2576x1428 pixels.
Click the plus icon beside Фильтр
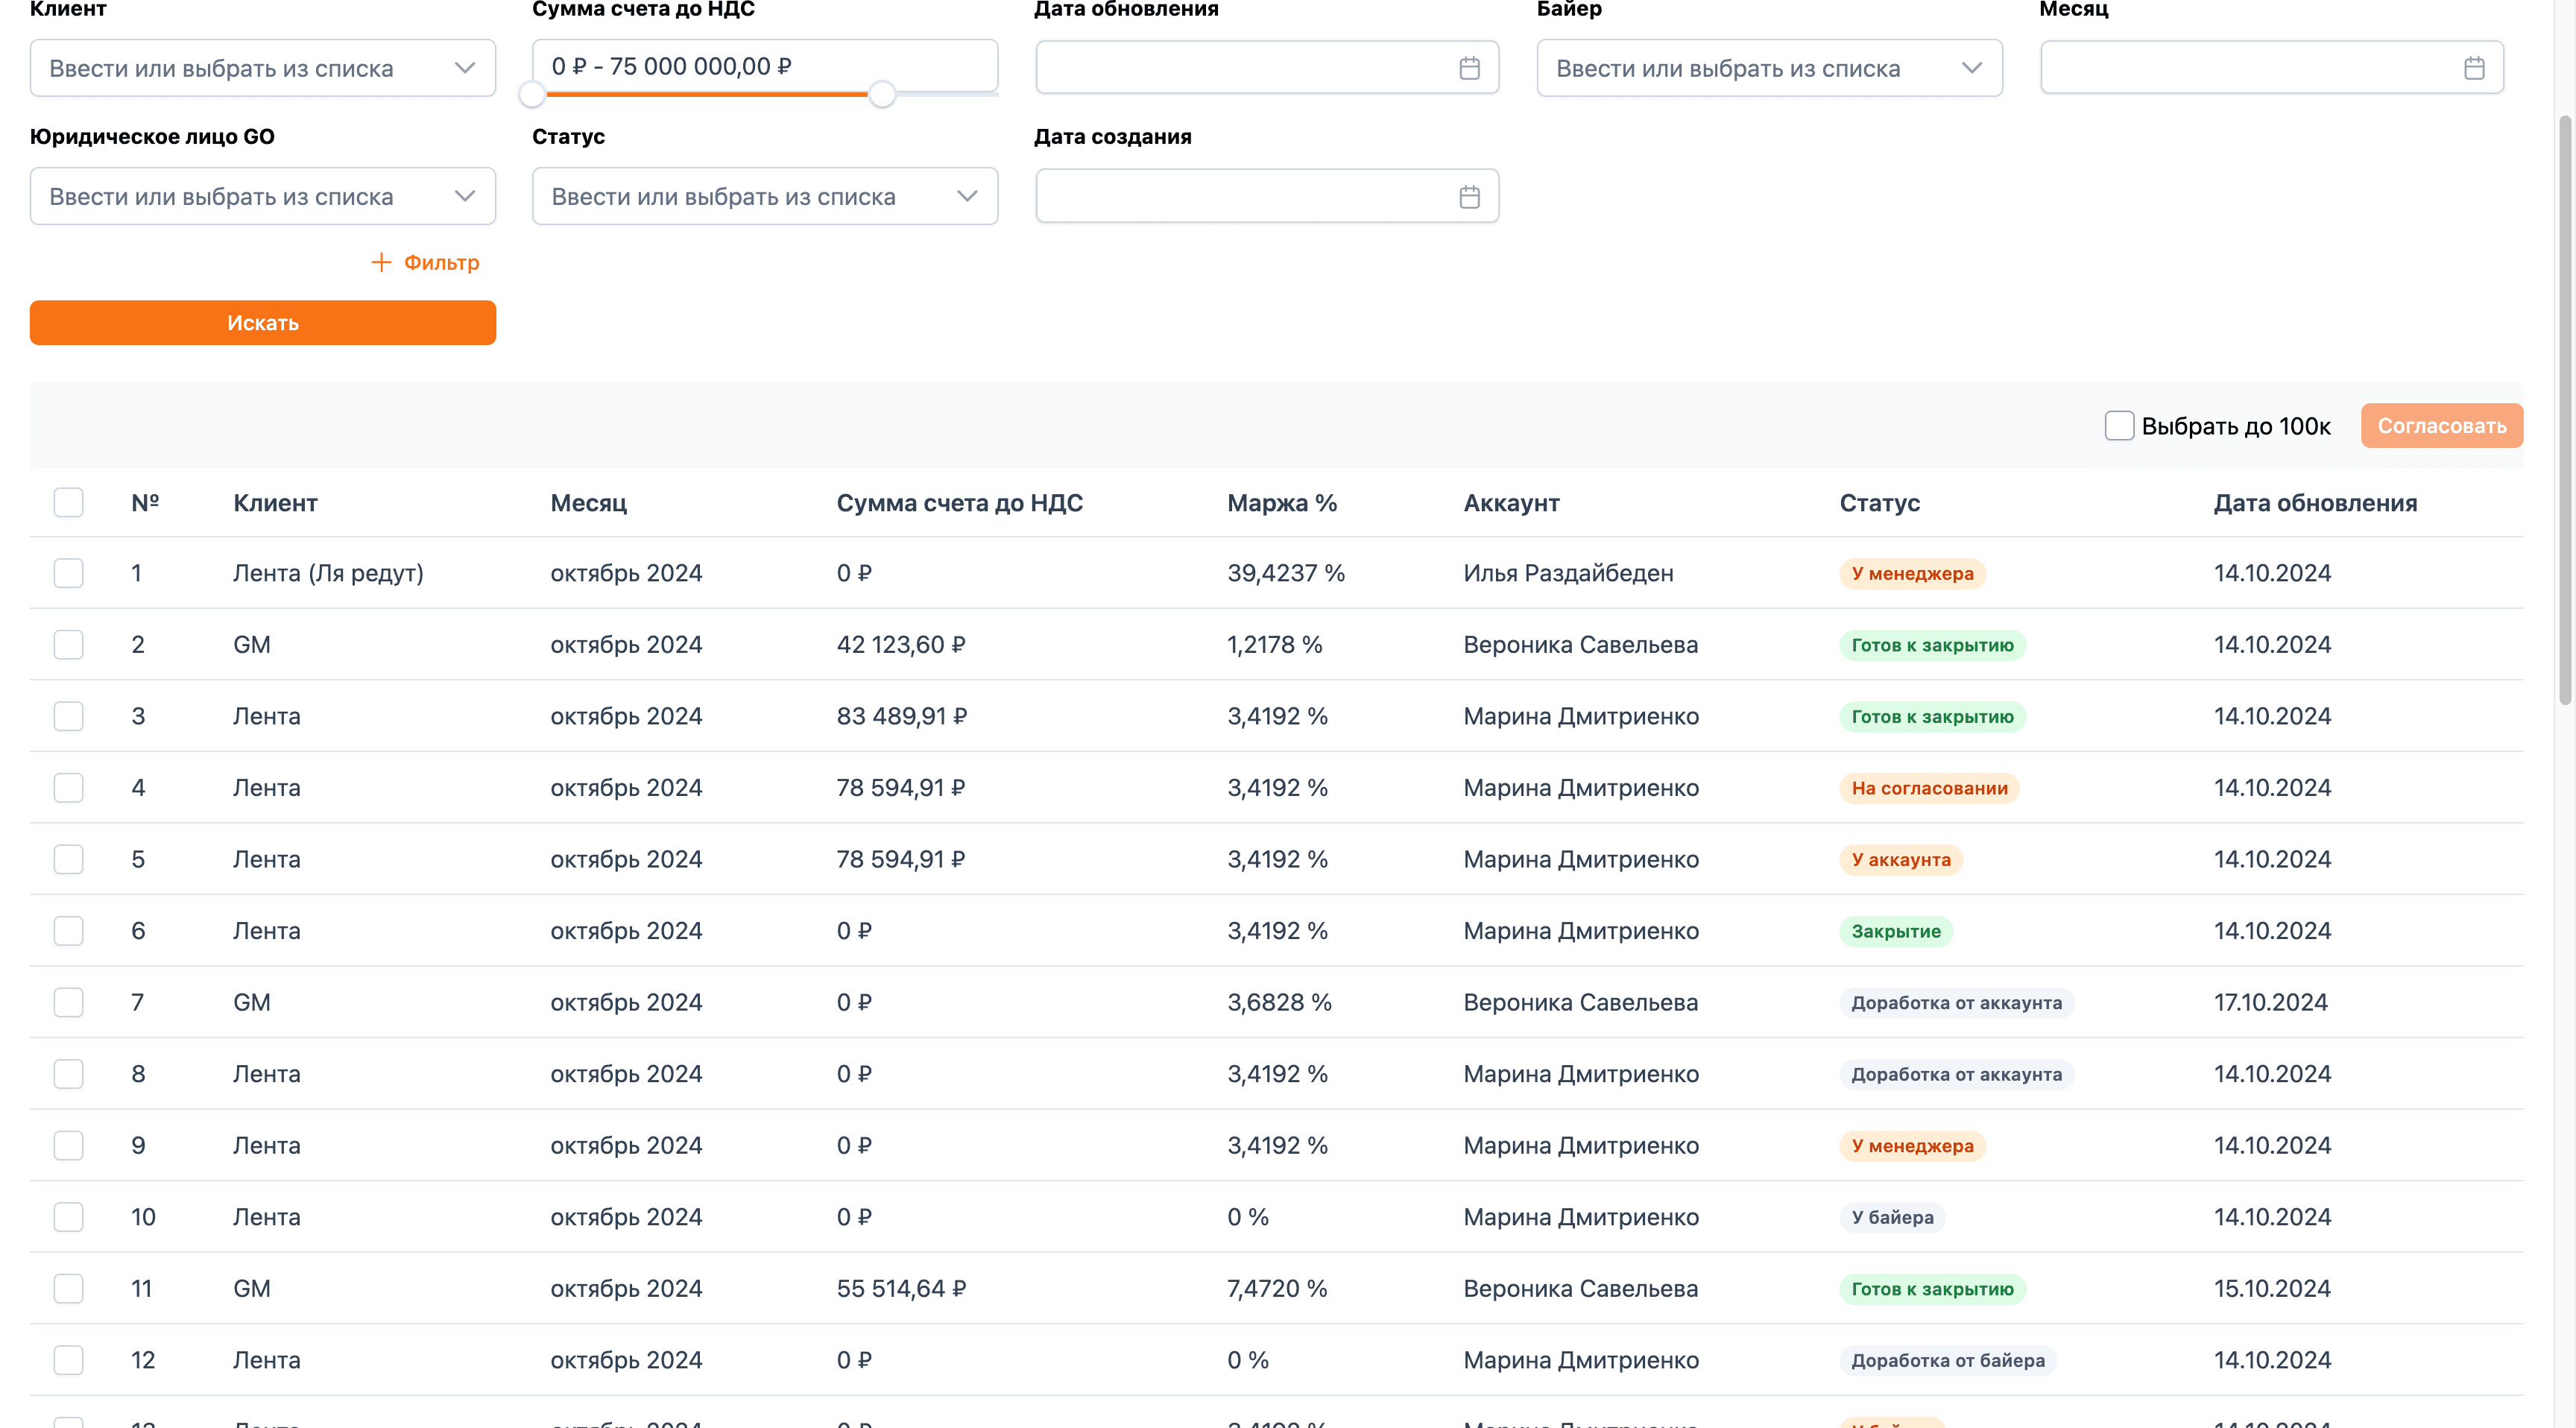381,262
